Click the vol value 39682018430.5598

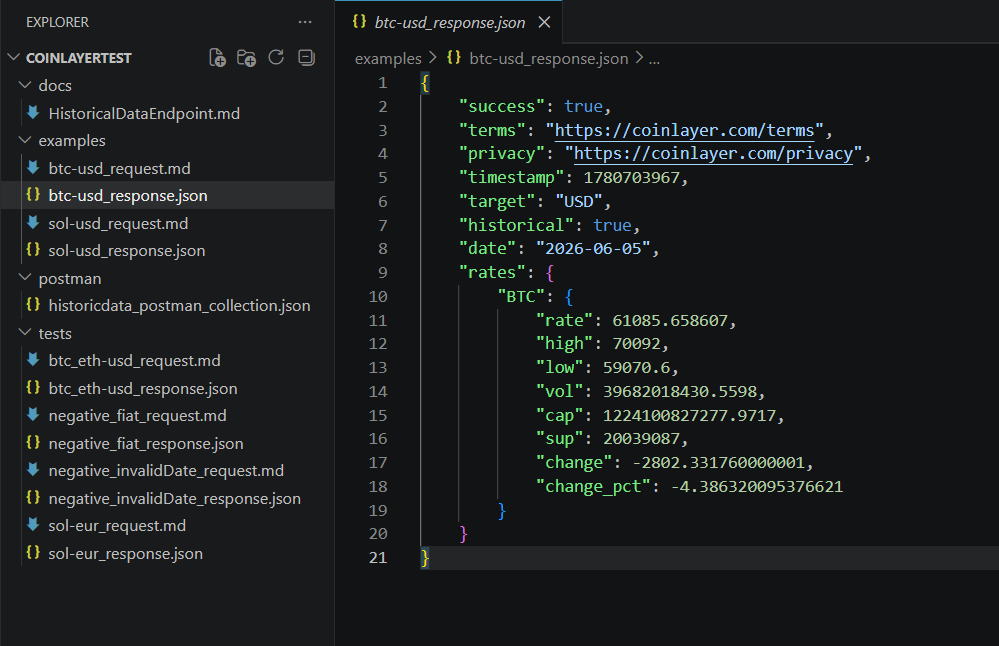click(x=679, y=392)
